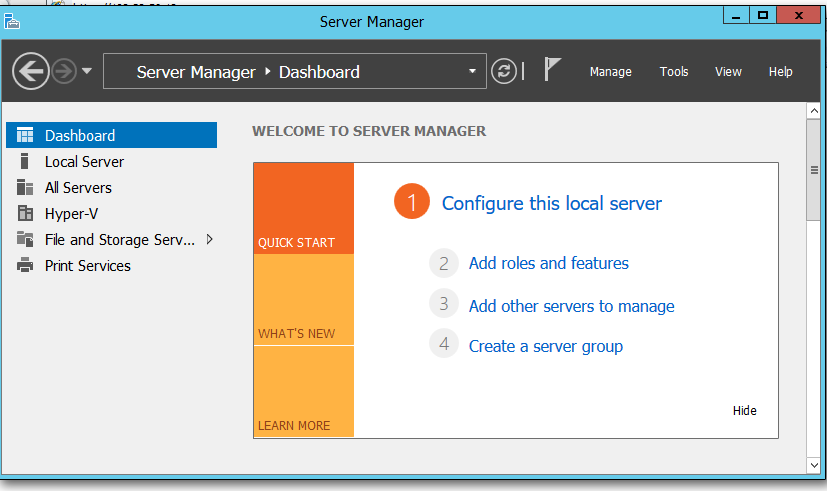Screen dimensions: 827x491
Task: Click Create a server group link
Action: 546,346
